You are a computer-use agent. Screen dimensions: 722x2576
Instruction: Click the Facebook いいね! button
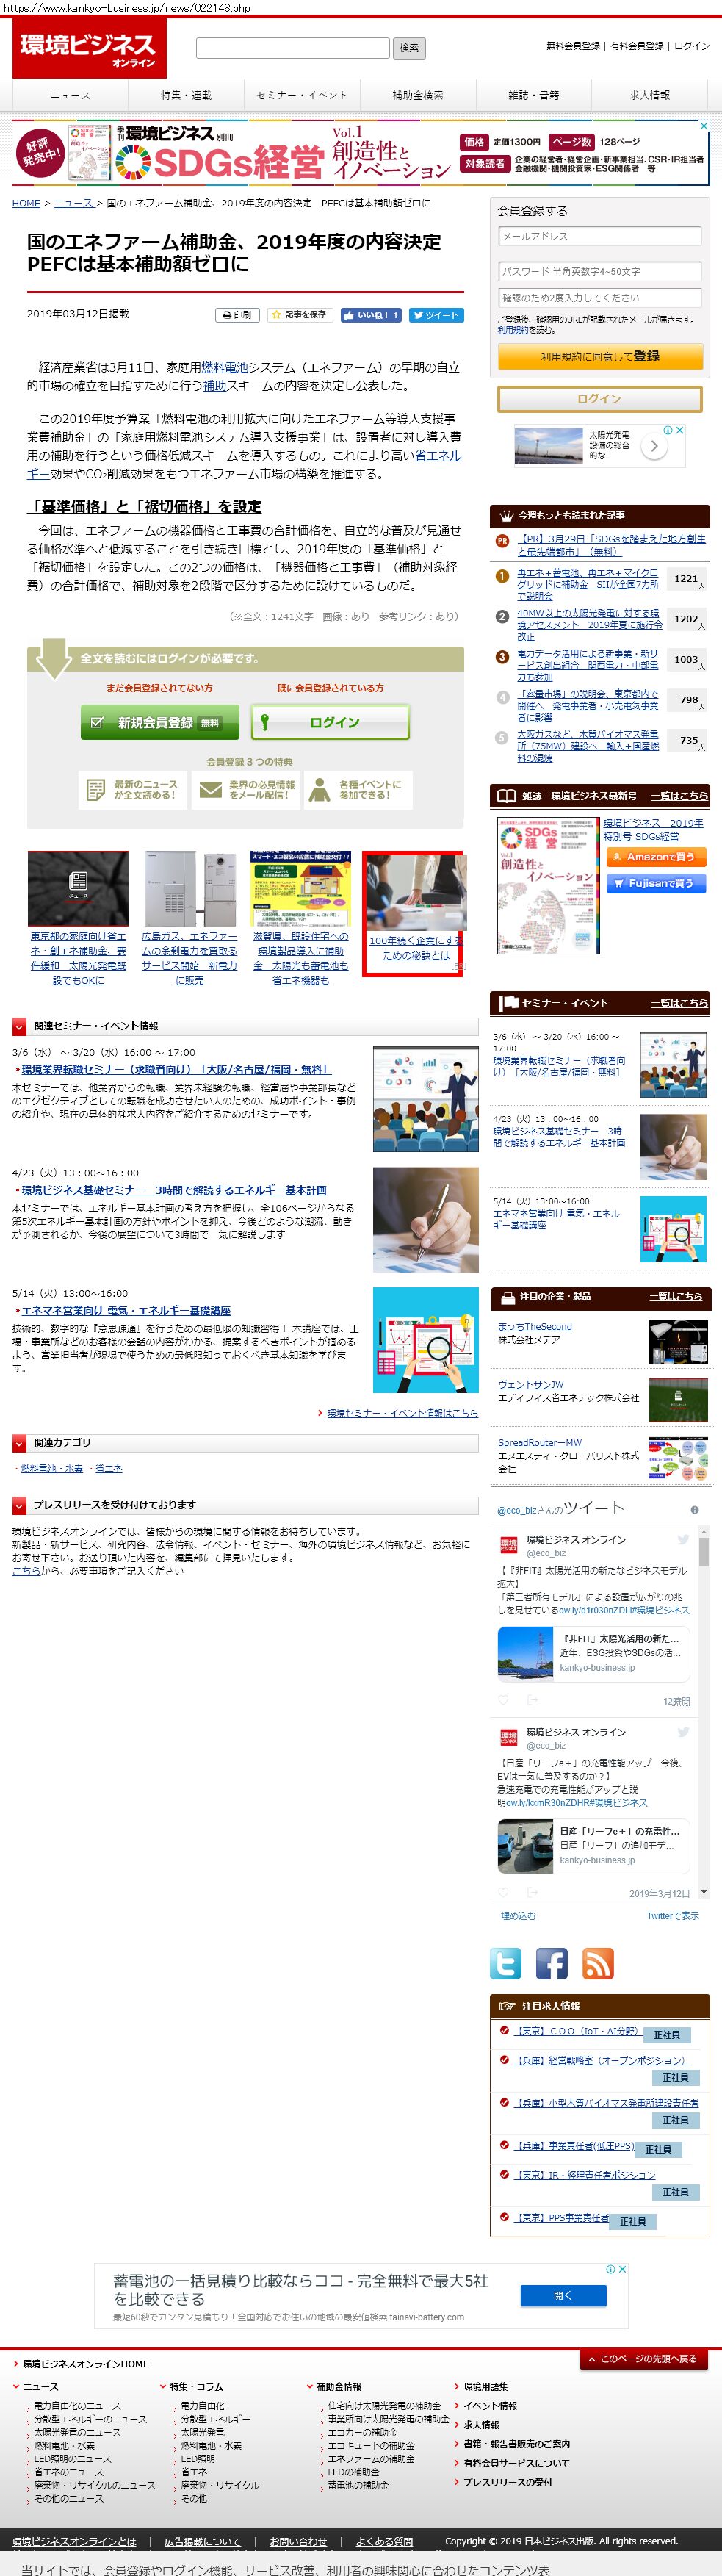pyautogui.click(x=371, y=315)
